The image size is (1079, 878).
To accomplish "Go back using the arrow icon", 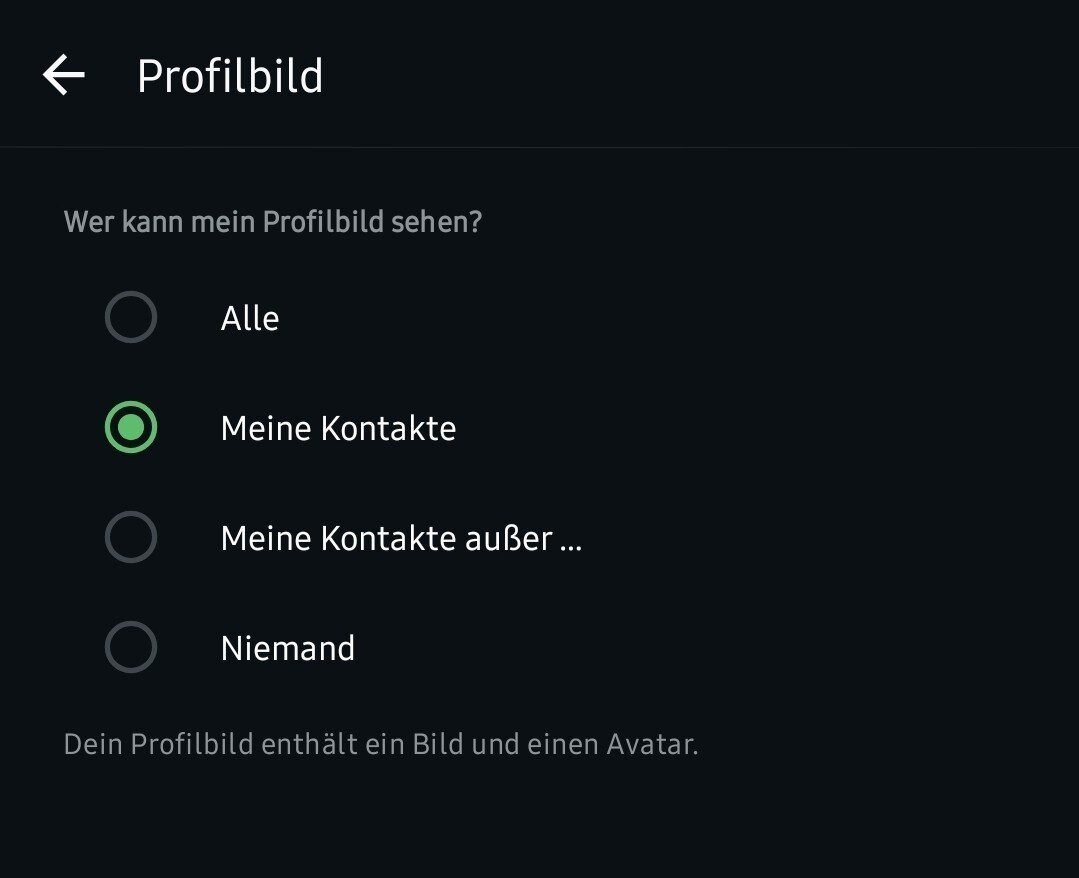I will click(64, 76).
